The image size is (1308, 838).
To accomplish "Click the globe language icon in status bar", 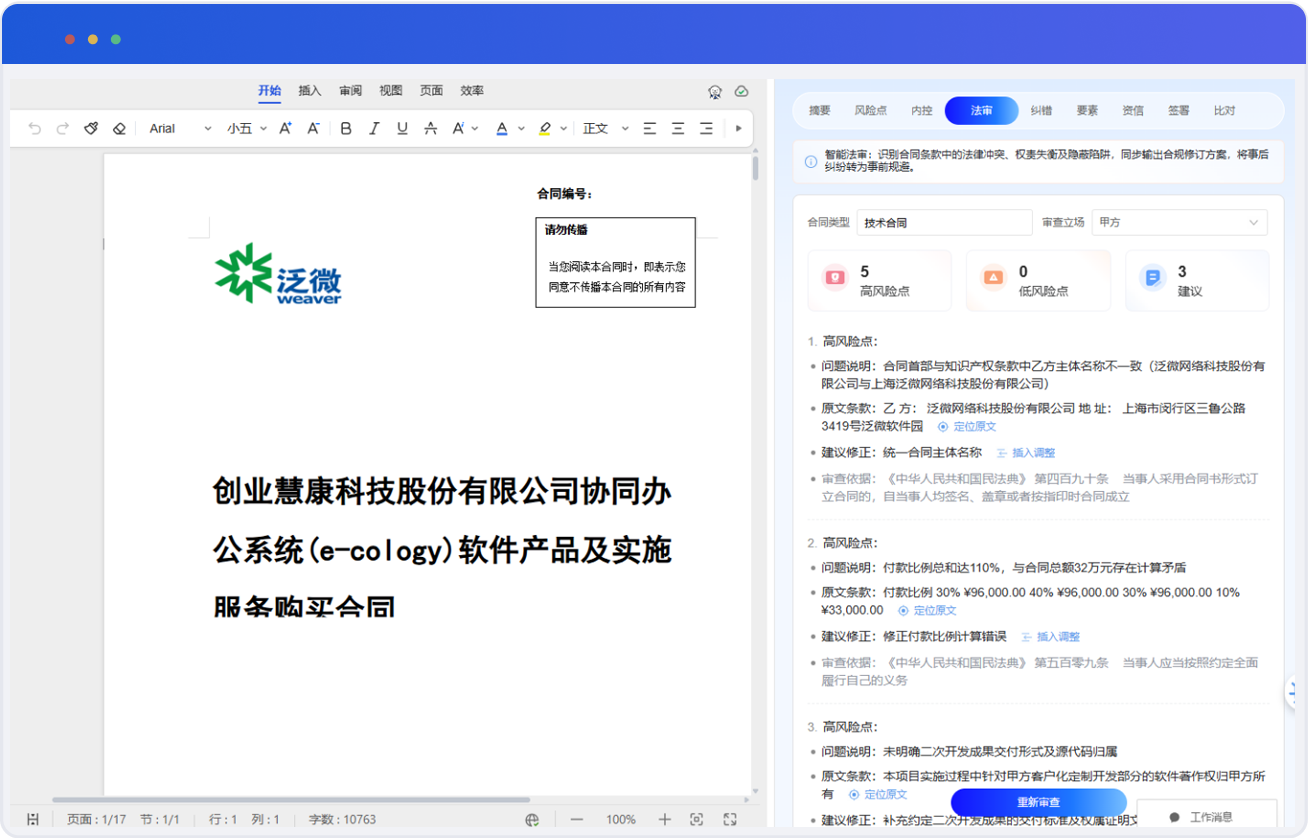I will (x=533, y=819).
